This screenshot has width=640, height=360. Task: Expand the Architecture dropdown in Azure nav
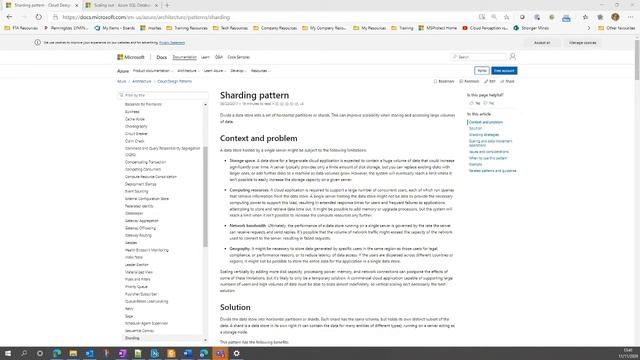(188, 71)
